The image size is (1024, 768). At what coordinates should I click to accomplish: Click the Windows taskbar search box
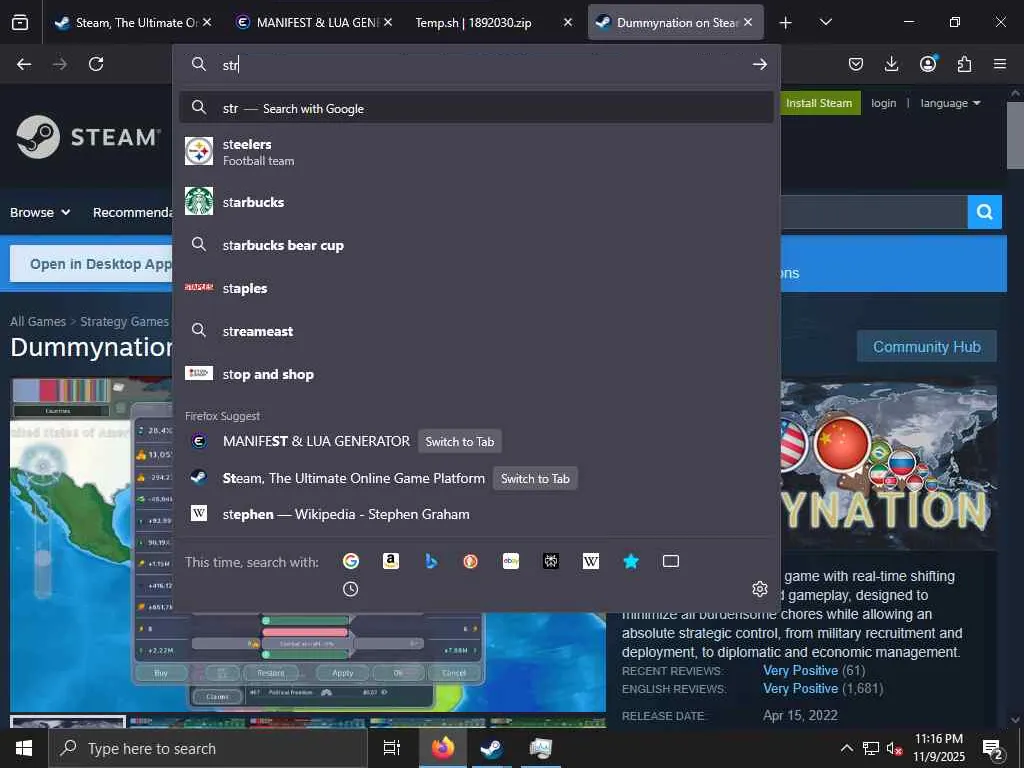[208, 748]
